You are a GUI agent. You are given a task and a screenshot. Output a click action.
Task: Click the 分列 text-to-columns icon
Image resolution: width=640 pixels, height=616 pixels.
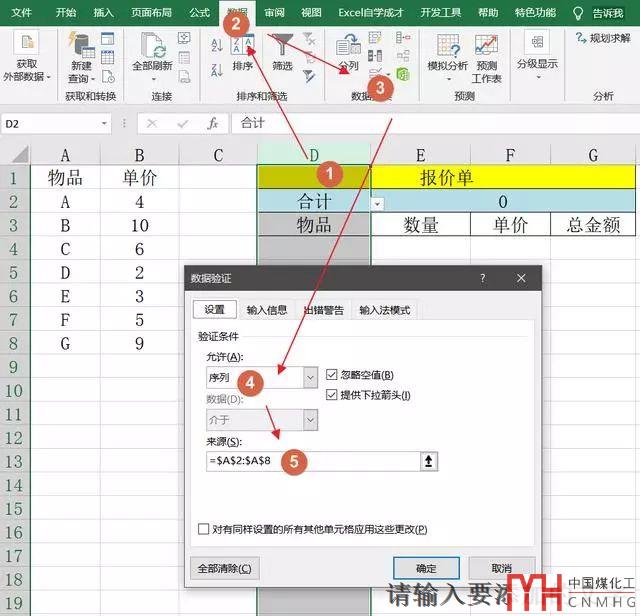(348, 45)
